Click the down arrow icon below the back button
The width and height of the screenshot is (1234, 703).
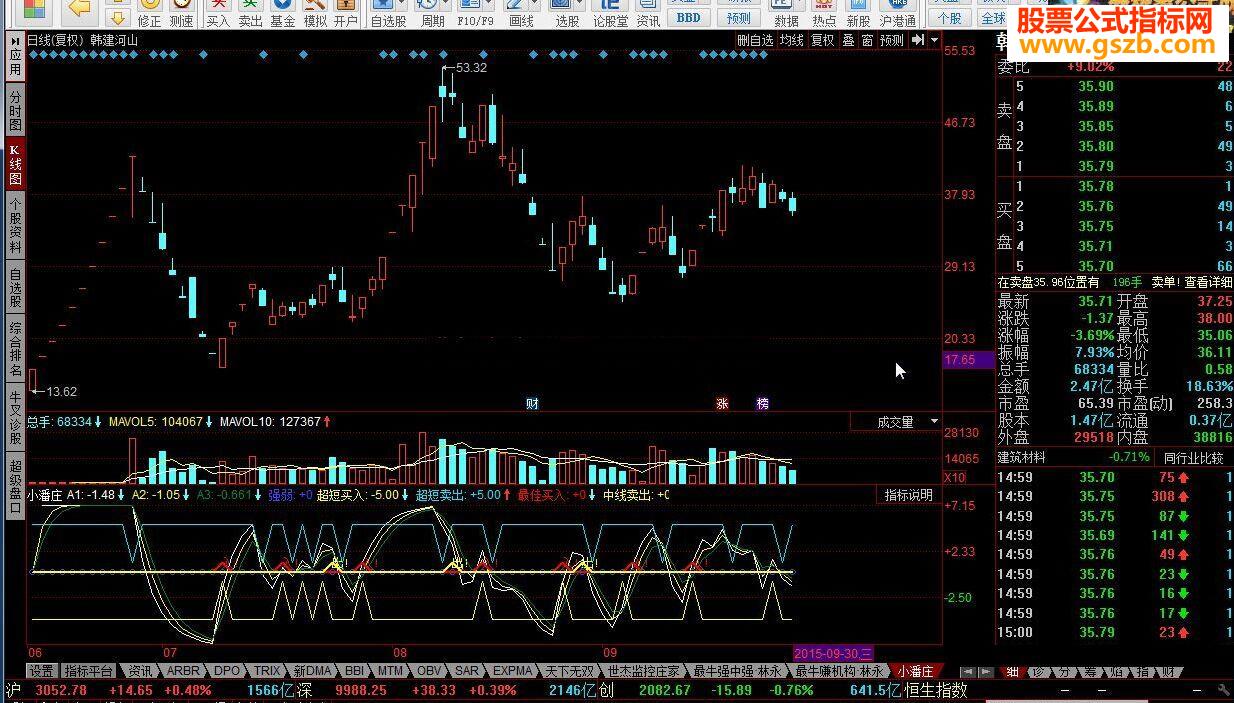pyautogui.click(x=117, y=17)
